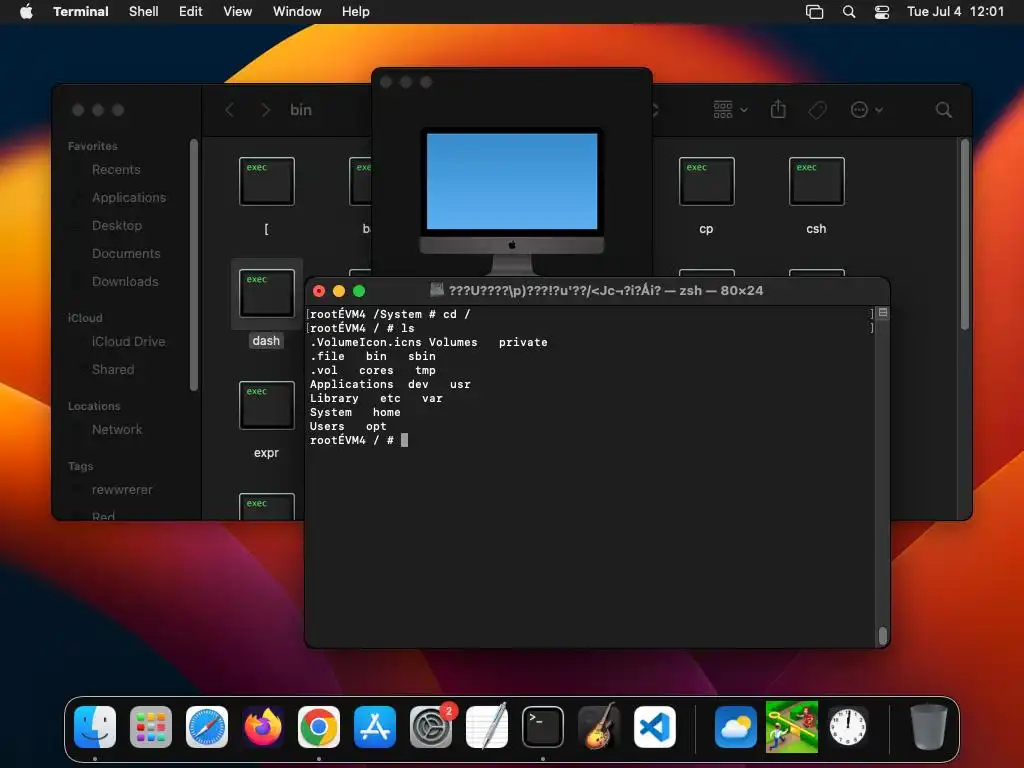The width and height of the screenshot is (1024, 768).
Task: Open Visual Studio Code from the Dock
Action: pos(655,727)
